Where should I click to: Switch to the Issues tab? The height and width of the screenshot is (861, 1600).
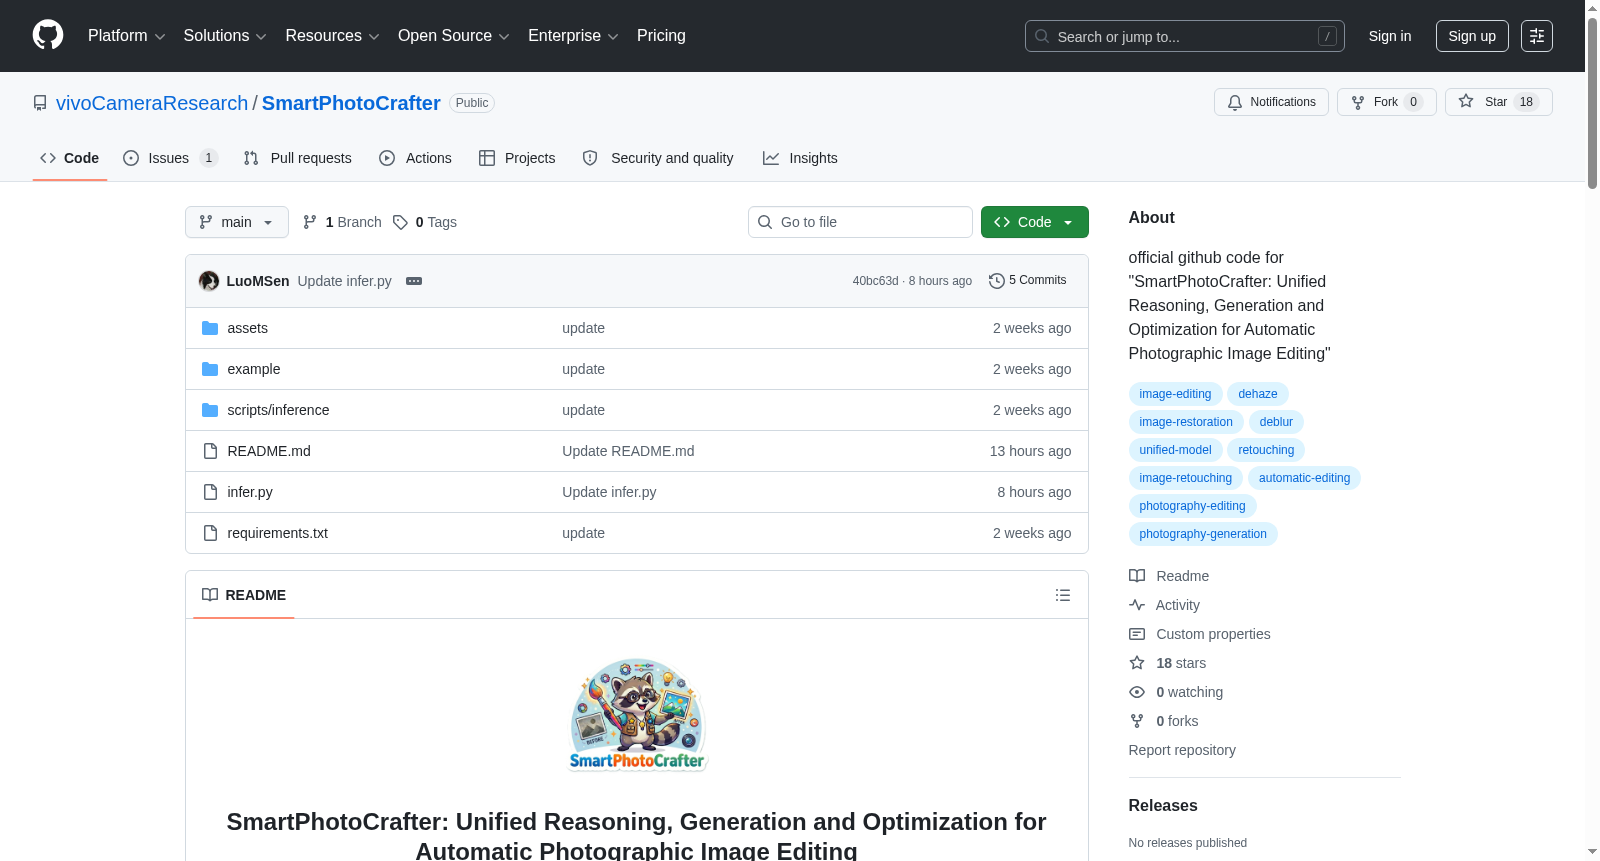pos(170,158)
